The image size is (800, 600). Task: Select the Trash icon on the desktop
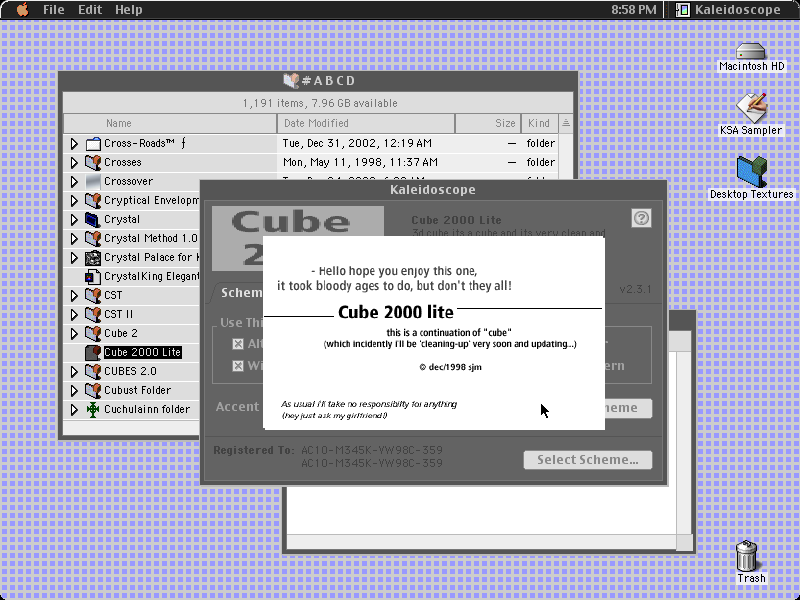(746, 556)
